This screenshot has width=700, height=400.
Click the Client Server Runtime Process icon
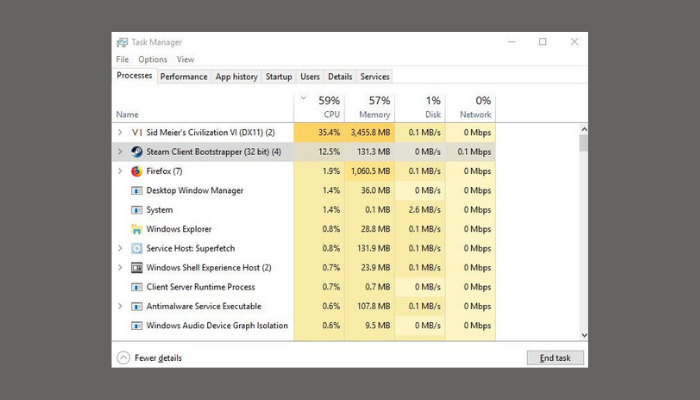(137, 287)
